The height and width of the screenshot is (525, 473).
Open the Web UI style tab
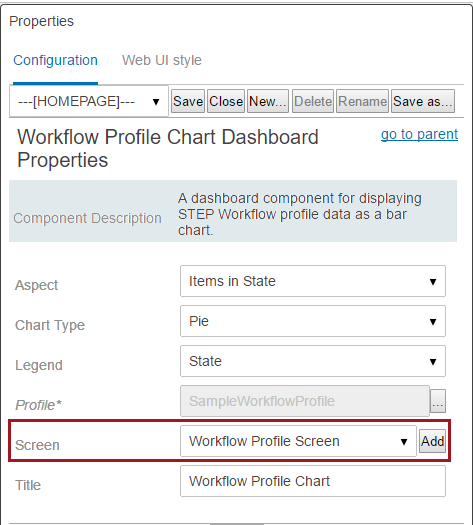point(162,61)
